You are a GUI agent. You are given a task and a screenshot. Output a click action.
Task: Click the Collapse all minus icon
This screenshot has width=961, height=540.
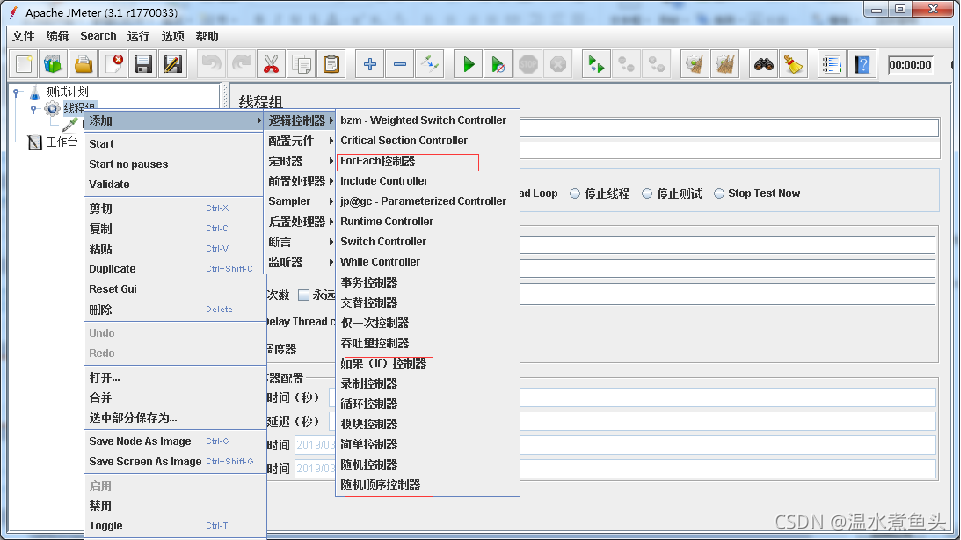(400, 64)
